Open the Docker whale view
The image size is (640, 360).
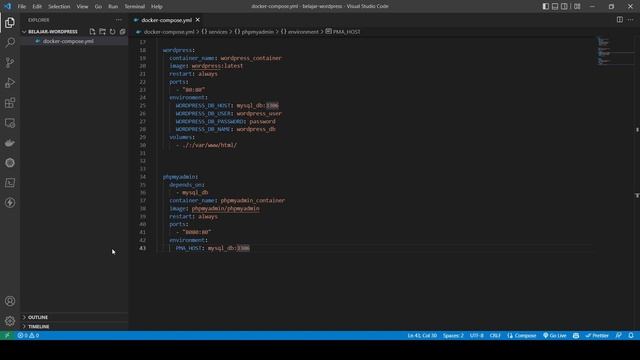click(10, 143)
